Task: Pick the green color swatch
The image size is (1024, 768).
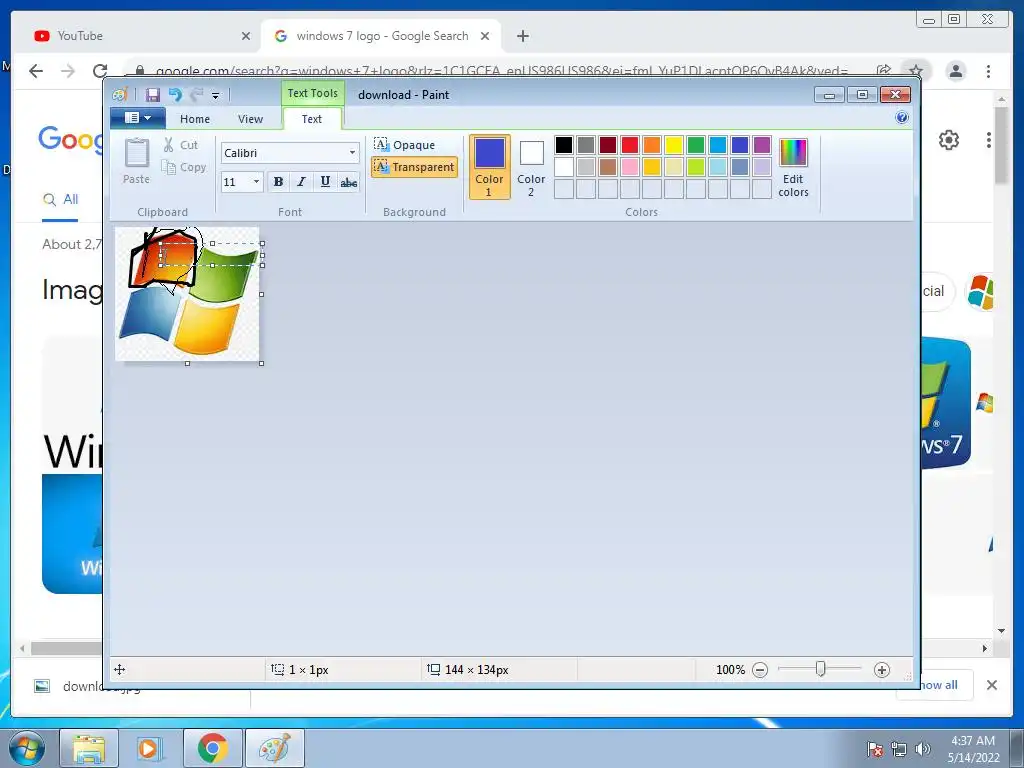Action: pos(696,144)
